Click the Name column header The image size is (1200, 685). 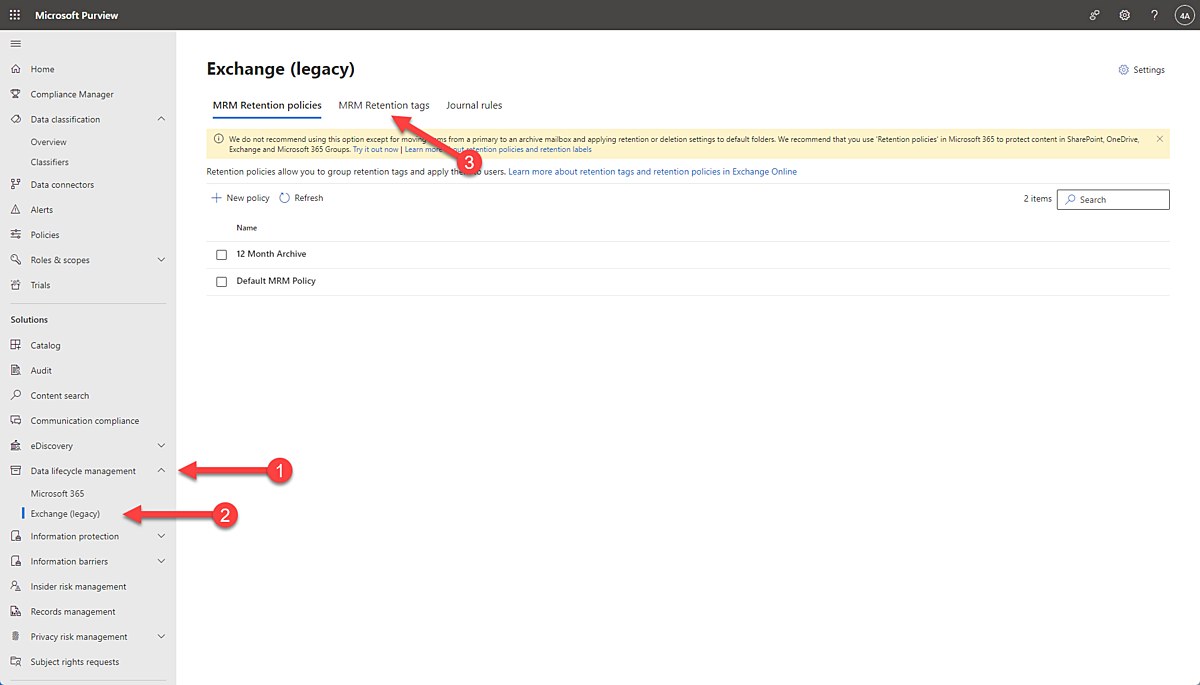tap(246, 228)
